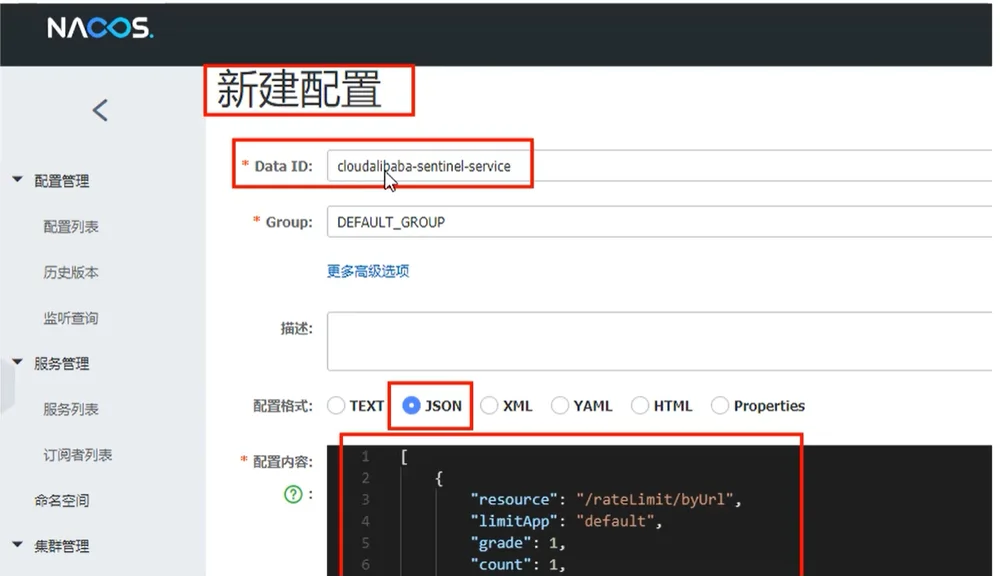Open 命名空间 in the sidebar
This screenshot has height=576, width=1000.
pos(62,501)
